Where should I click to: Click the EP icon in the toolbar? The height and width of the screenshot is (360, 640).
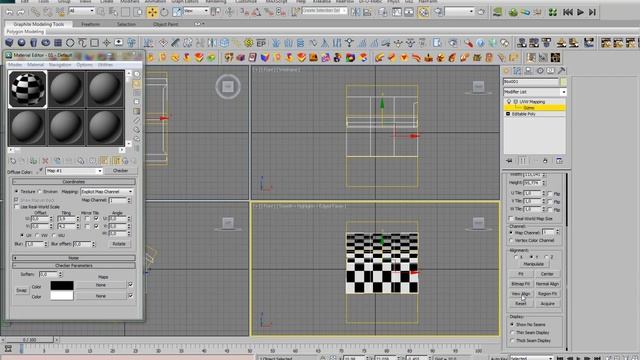(261, 43)
